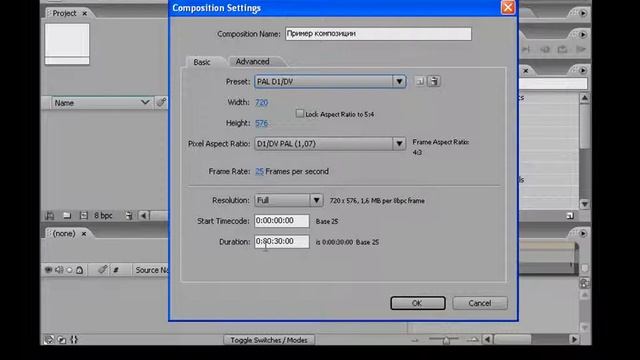Select the Project panel tab
The width and height of the screenshot is (640, 360).
coord(64,13)
